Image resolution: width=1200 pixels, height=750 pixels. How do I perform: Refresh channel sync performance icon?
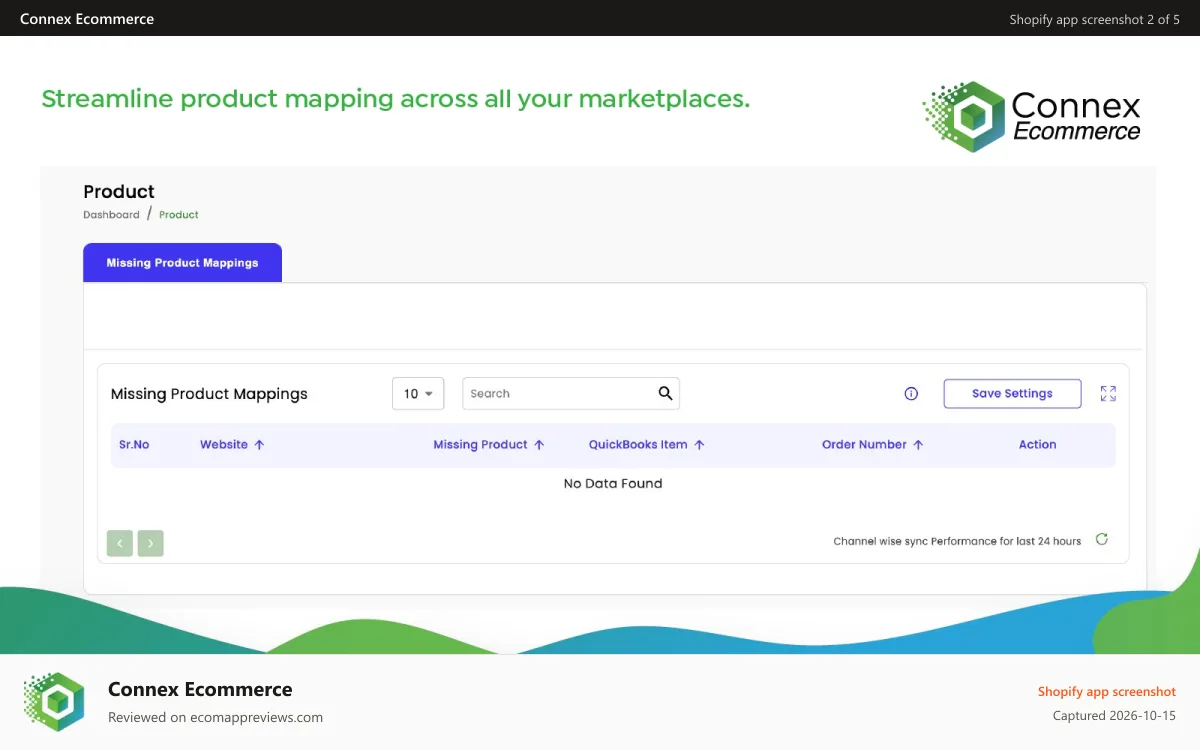pyautogui.click(x=1102, y=540)
